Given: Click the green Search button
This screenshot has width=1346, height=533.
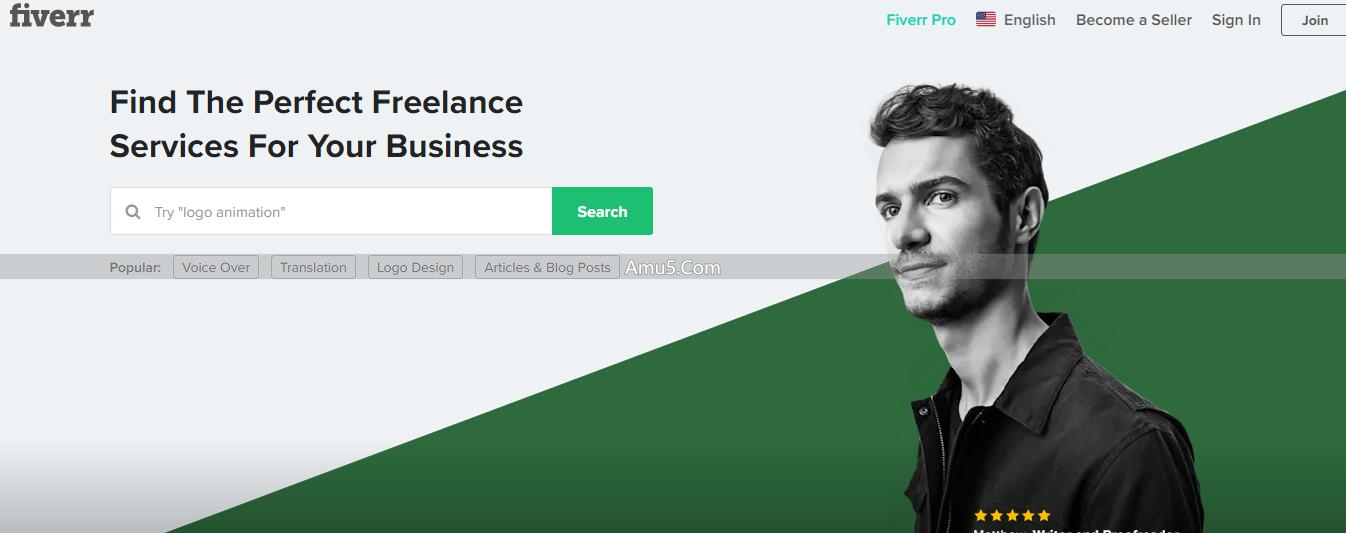Looking at the screenshot, I should click(x=602, y=211).
